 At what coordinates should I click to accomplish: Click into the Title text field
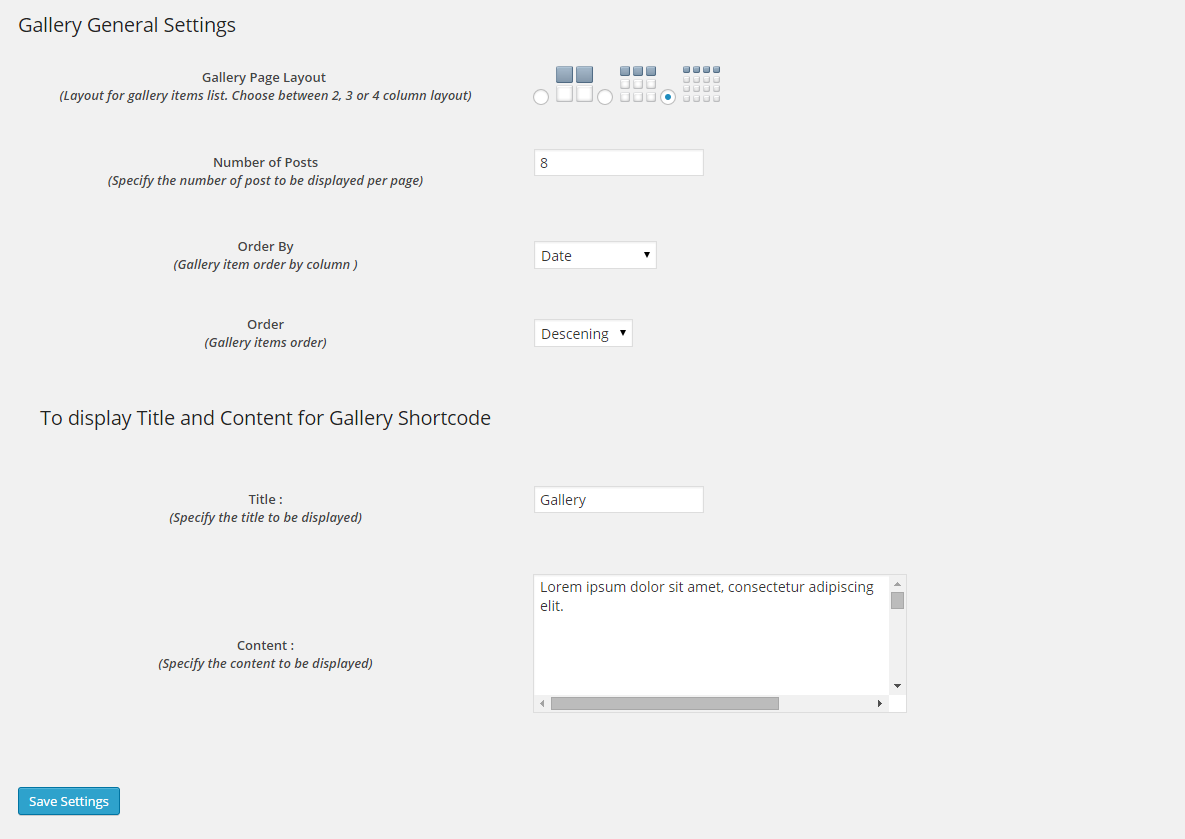click(618, 500)
